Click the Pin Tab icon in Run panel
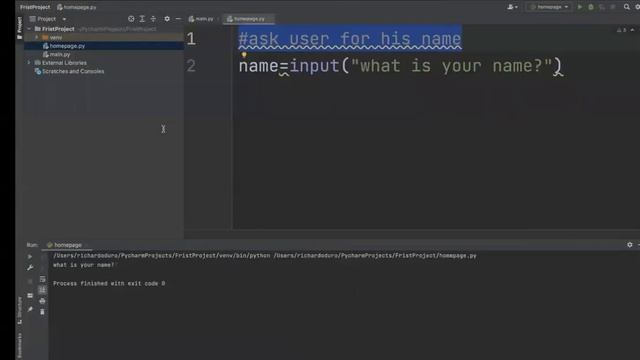 [x=30, y=309]
